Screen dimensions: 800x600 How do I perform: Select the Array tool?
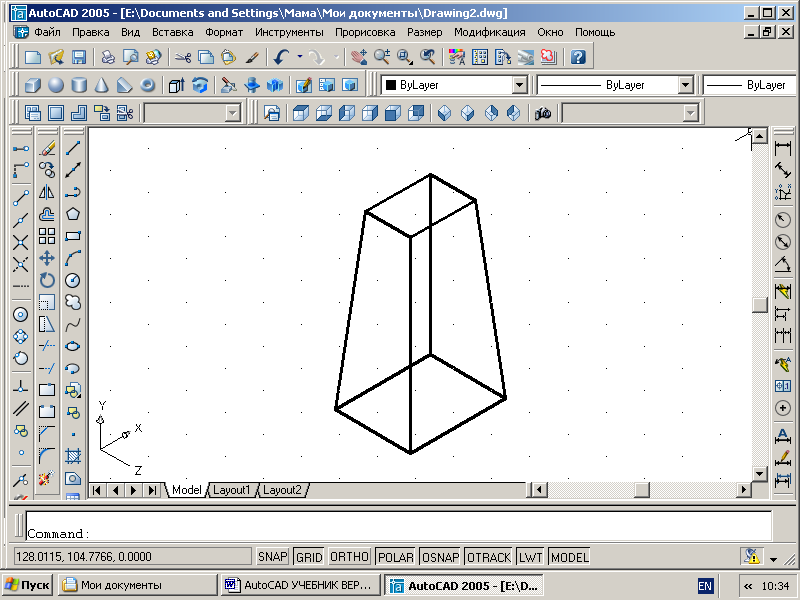pyautogui.click(x=47, y=236)
